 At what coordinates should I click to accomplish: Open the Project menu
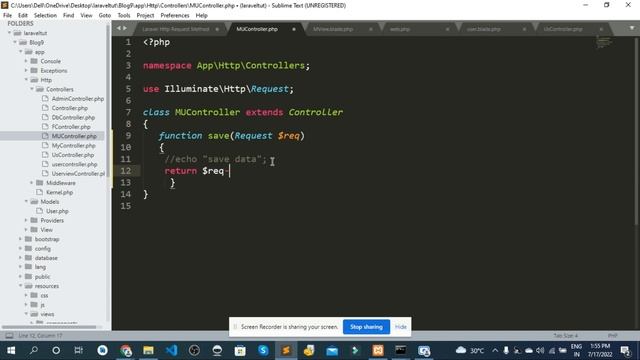click(145, 15)
